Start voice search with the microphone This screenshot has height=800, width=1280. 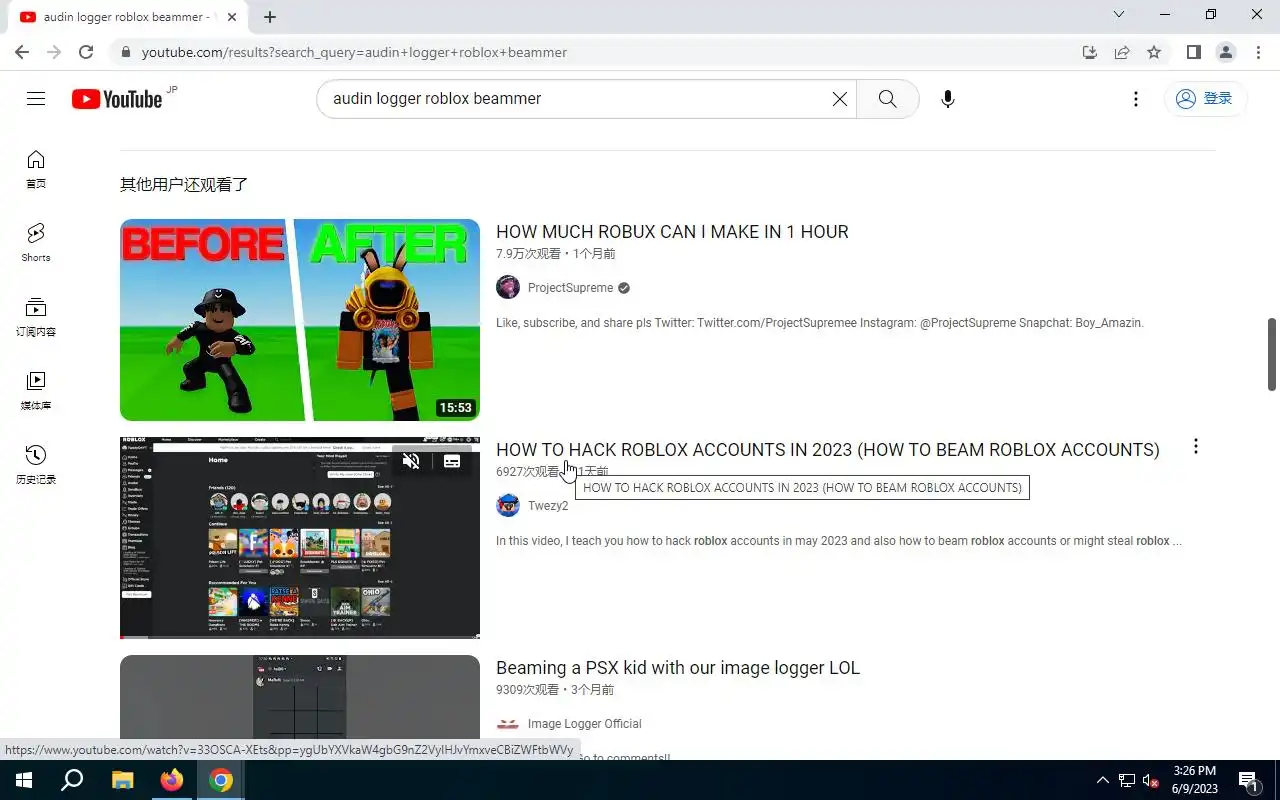(x=948, y=99)
